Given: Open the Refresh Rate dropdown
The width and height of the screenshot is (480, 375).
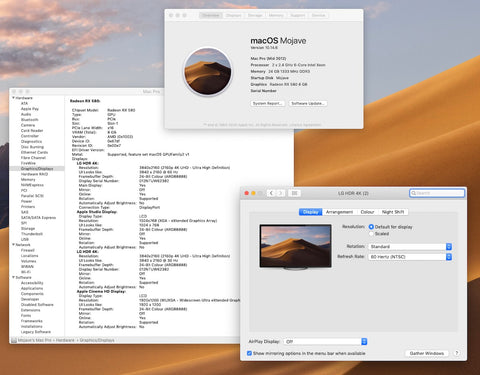Looking at the screenshot, I should [x=410, y=257].
